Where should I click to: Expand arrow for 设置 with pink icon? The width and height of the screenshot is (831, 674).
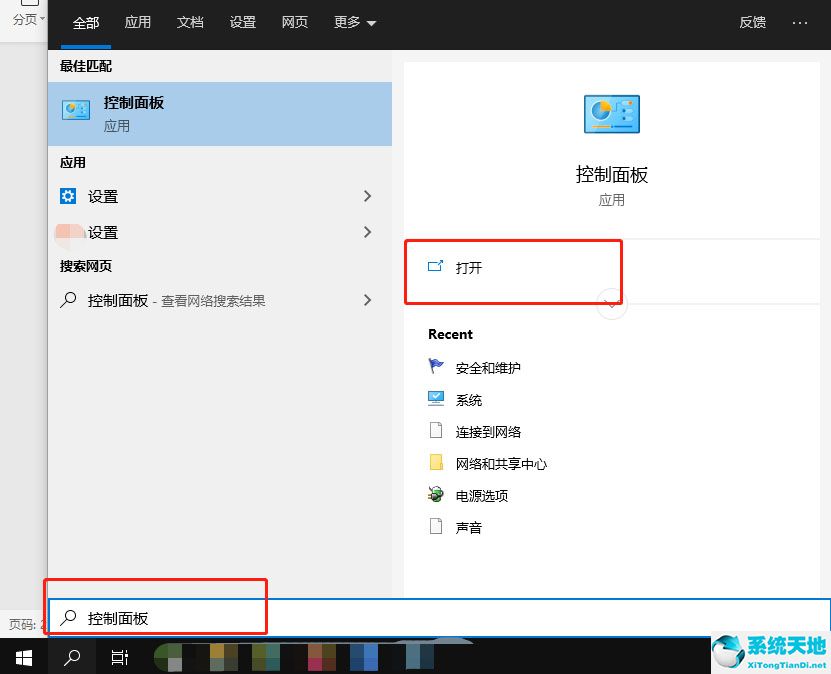click(368, 232)
